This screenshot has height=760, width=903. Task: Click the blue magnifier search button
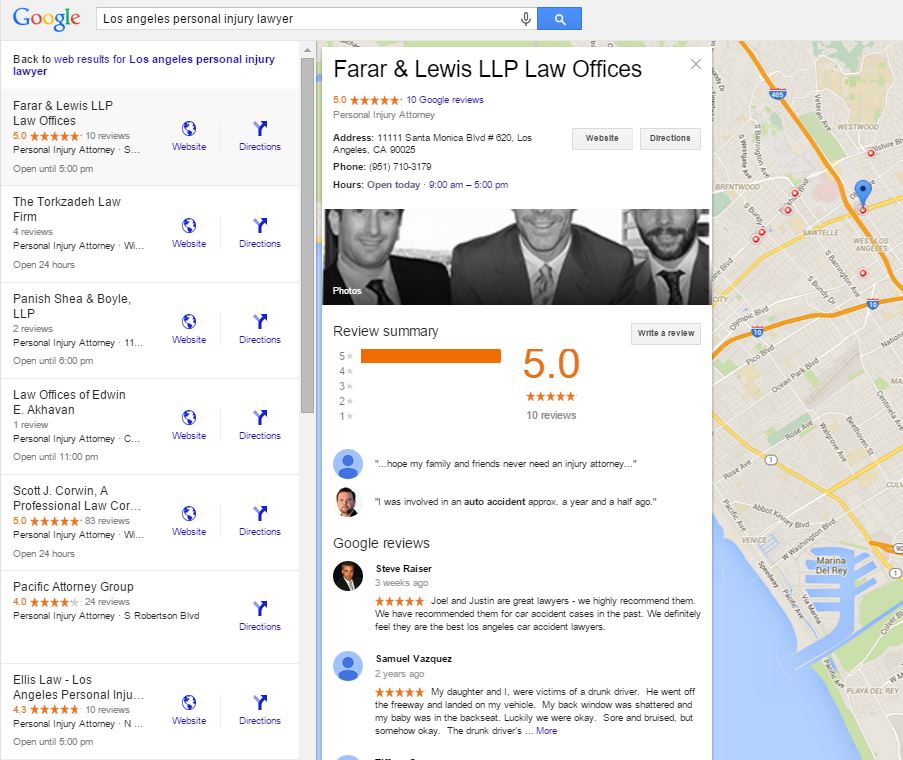coord(559,19)
